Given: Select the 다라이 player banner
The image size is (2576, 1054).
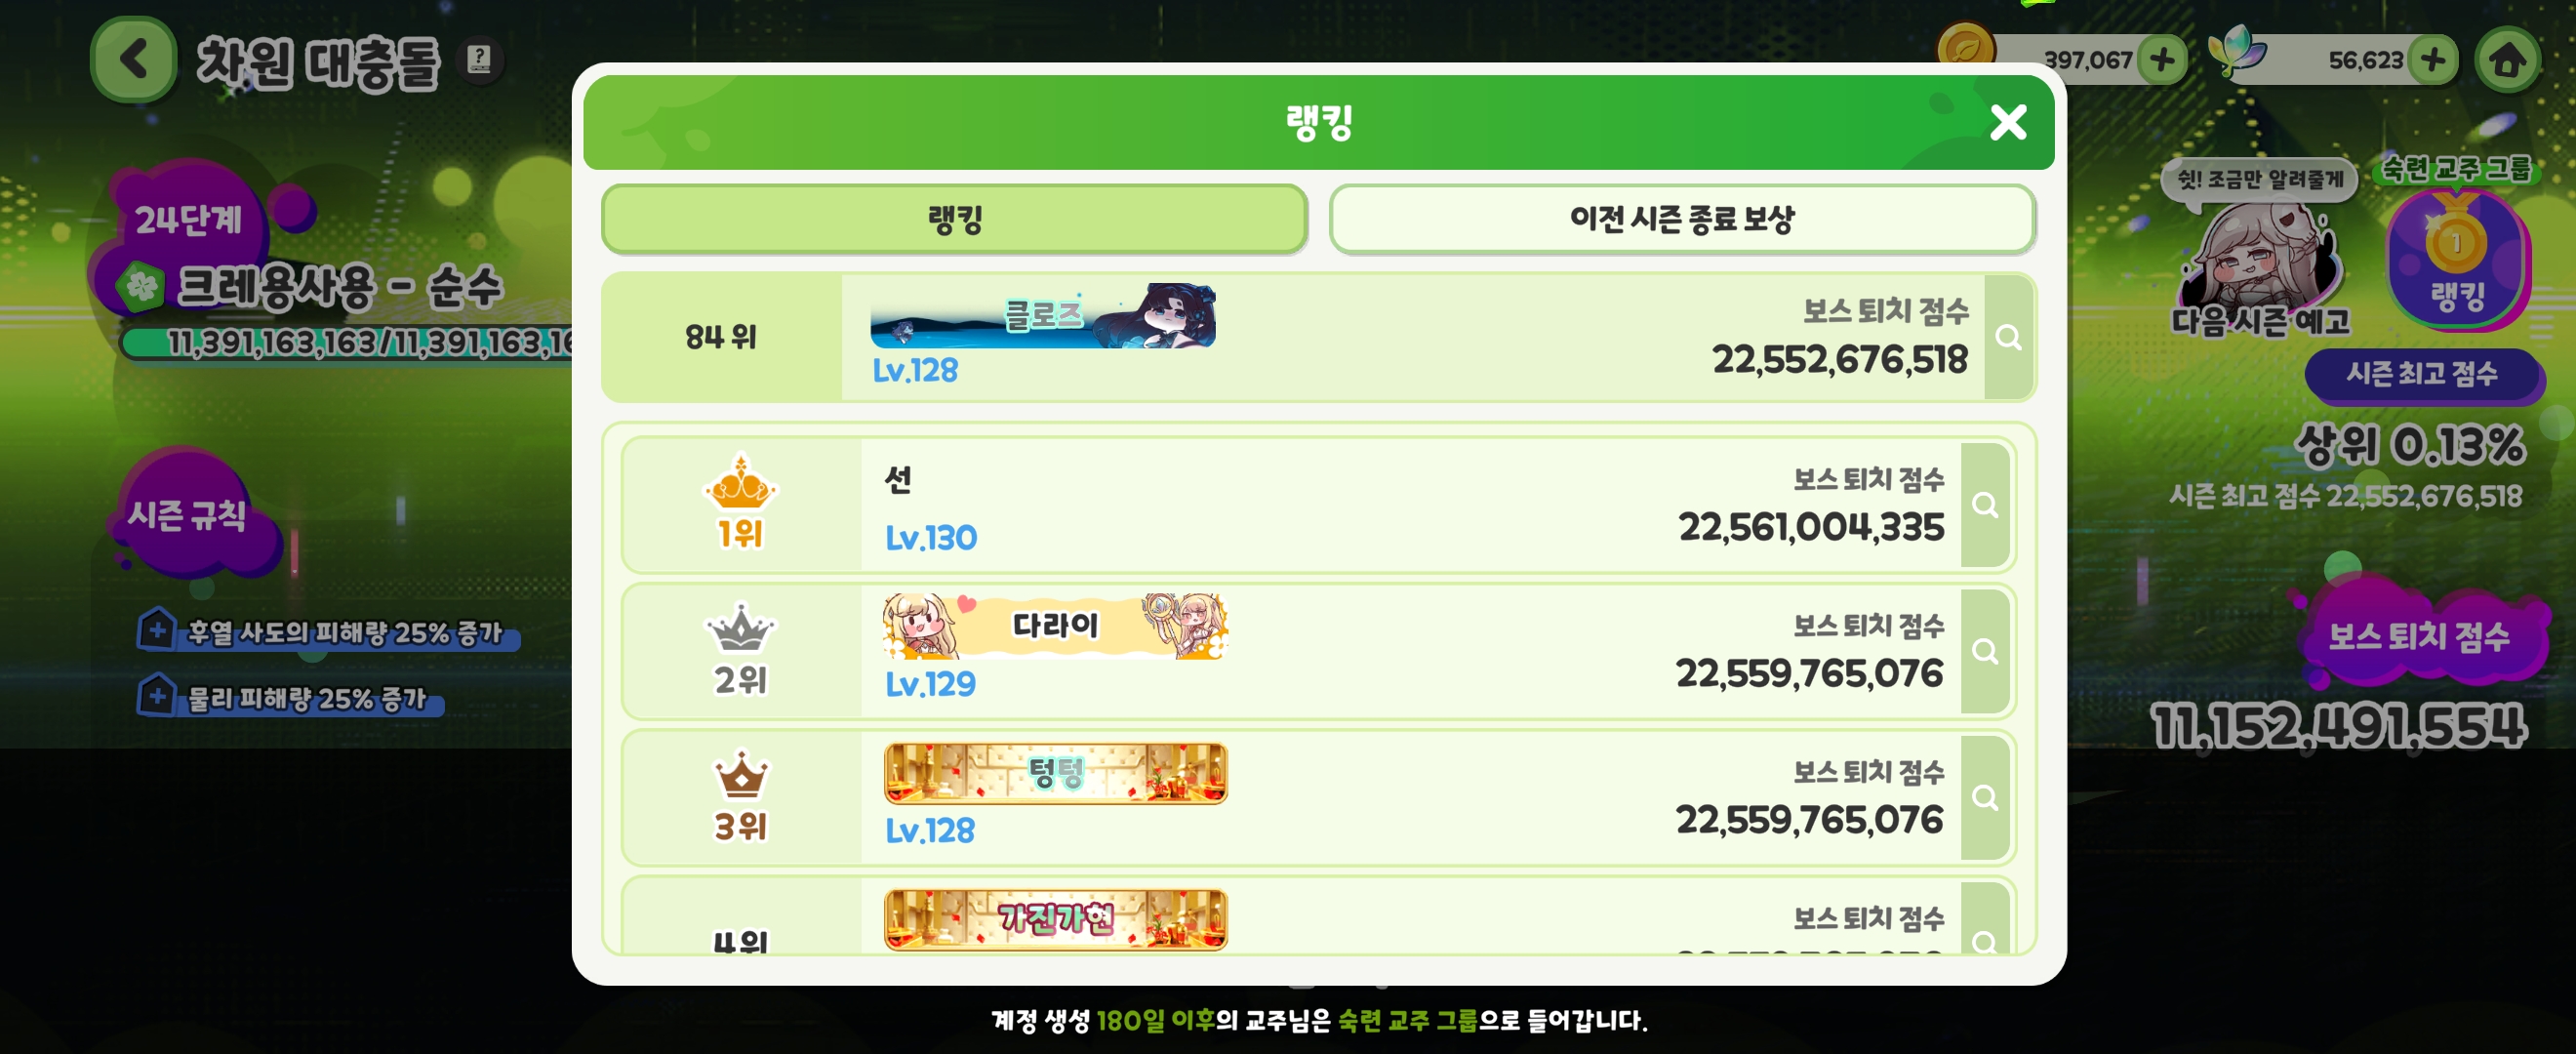Looking at the screenshot, I should [1055, 626].
